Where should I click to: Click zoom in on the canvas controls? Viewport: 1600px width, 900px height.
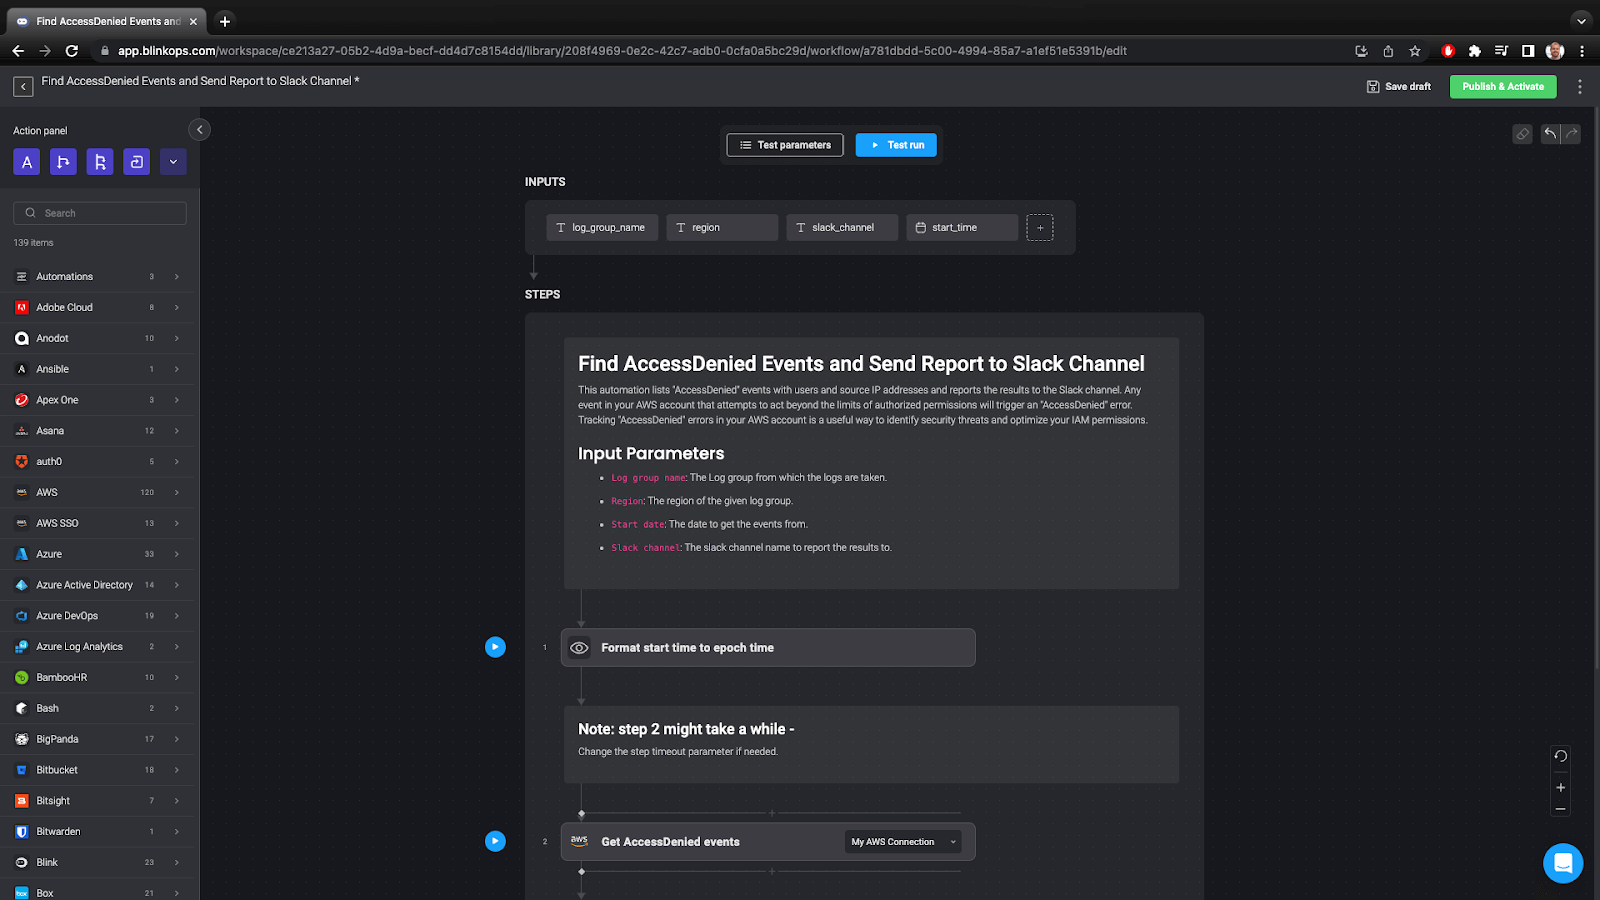(1560, 787)
